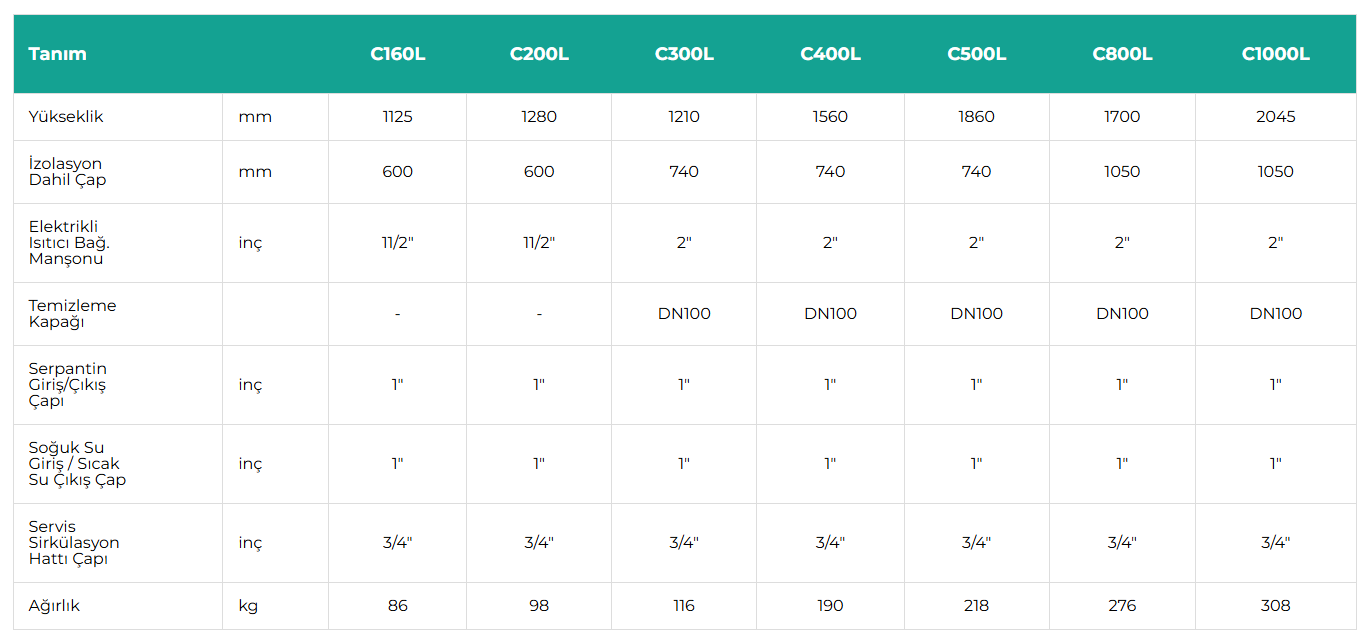Viewport: 1371px width, 644px height.
Task: Select the weight value 190
Action: tap(830, 606)
